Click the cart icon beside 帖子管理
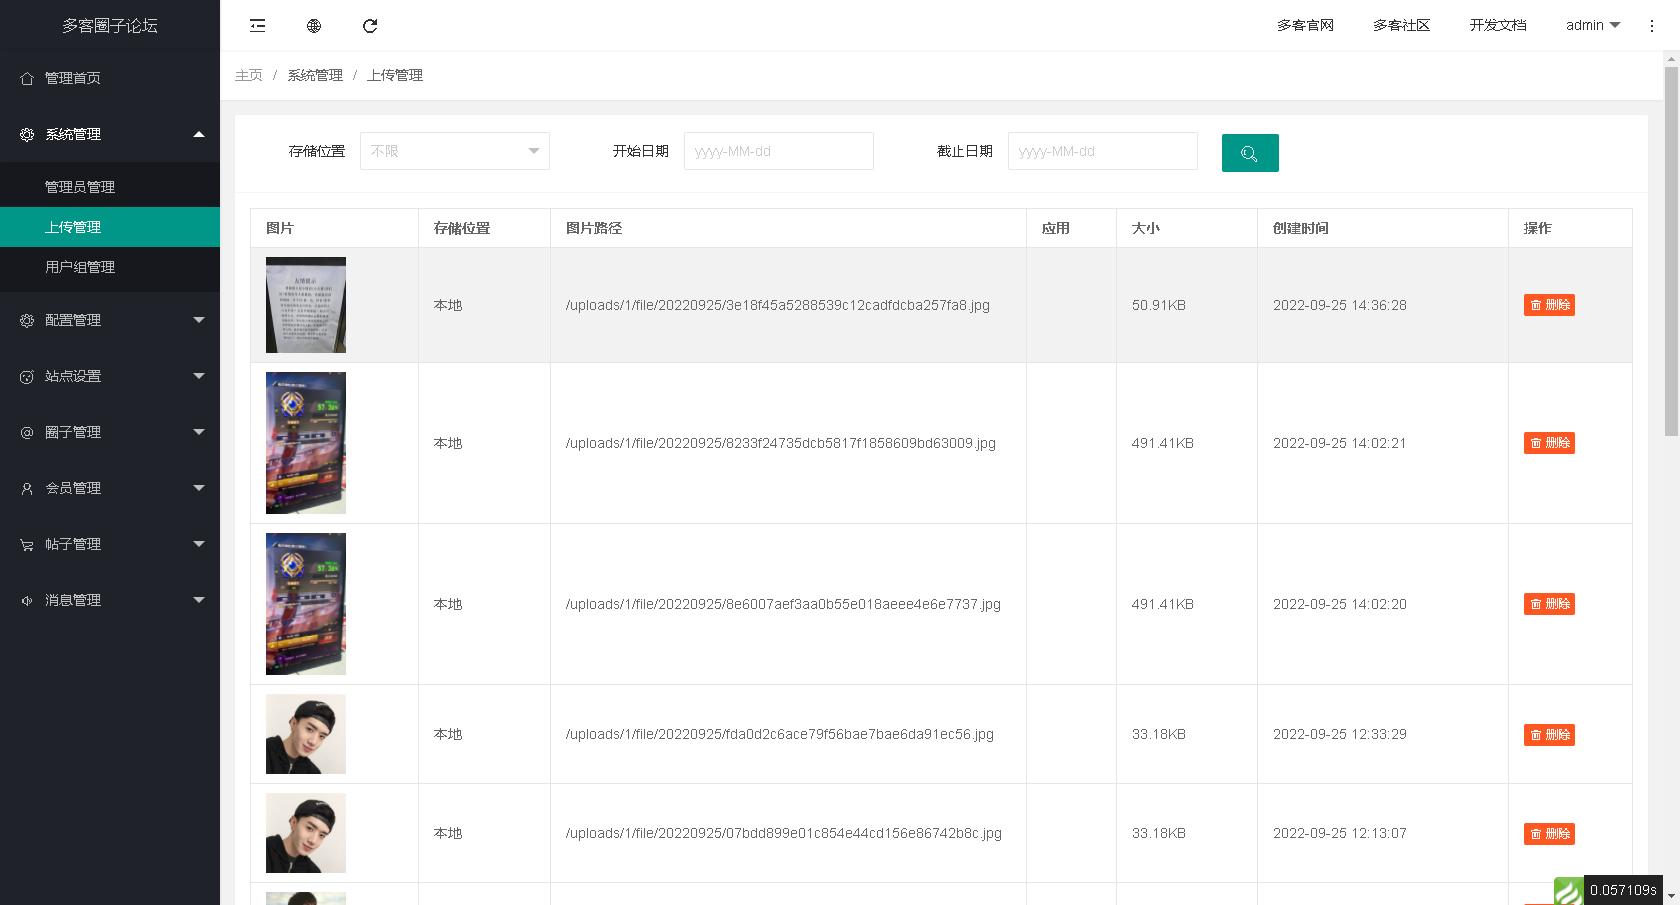Viewport: 1680px width, 905px height. (x=26, y=543)
